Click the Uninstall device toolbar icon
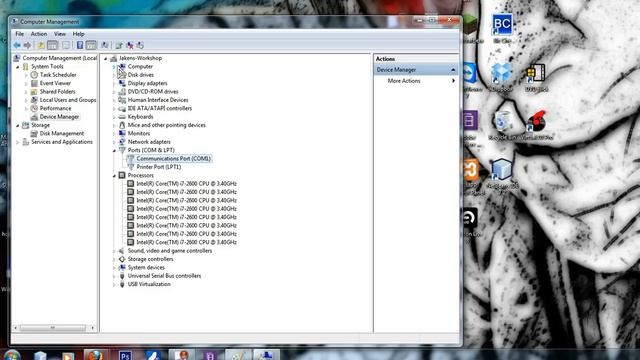This screenshot has height=360, width=640. [130, 45]
